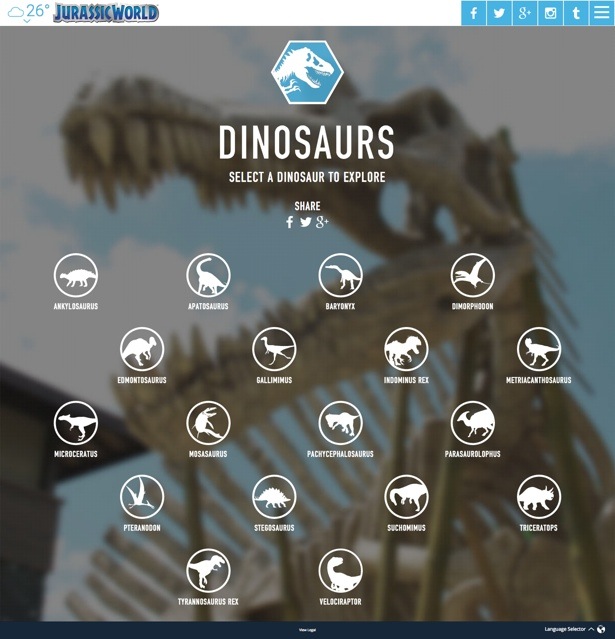Click the Ankylosaurus text label
Image resolution: width=615 pixels, height=639 pixels.
76,306
